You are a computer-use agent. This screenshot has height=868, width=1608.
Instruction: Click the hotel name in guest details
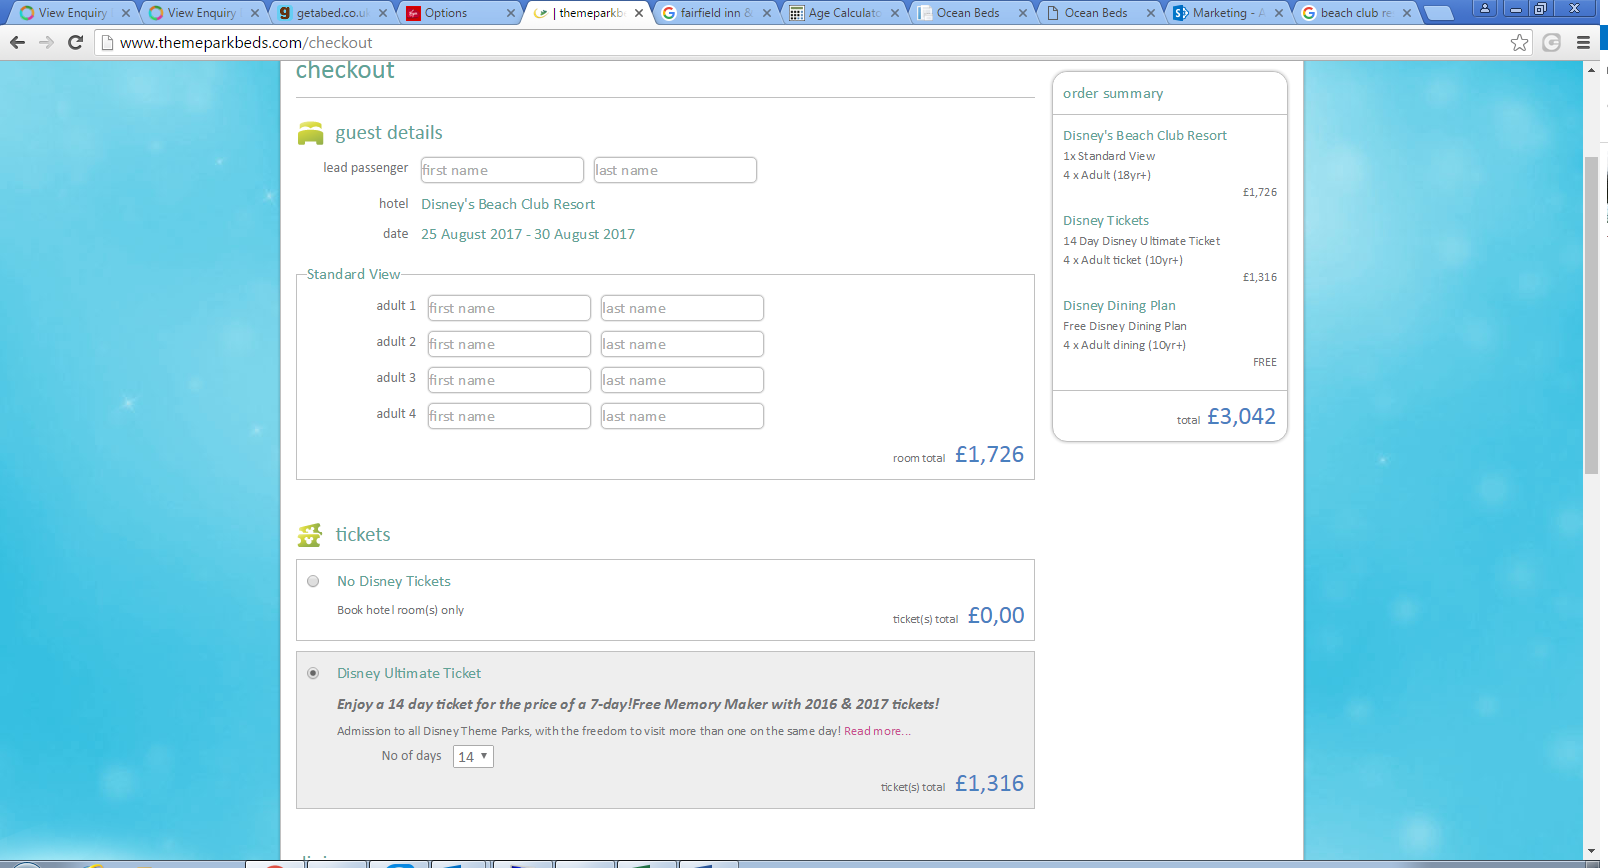tap(508, 204)
